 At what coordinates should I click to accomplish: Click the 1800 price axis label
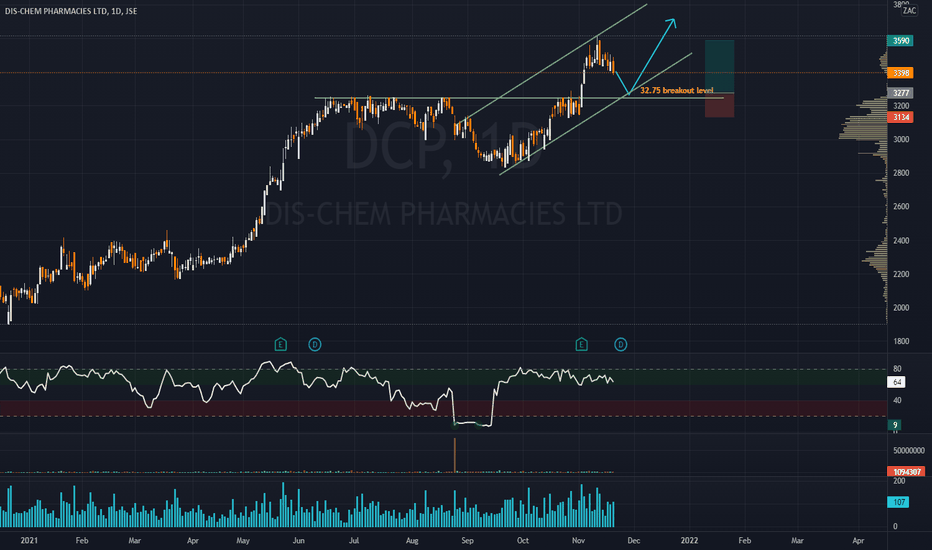tap(900, 341)
